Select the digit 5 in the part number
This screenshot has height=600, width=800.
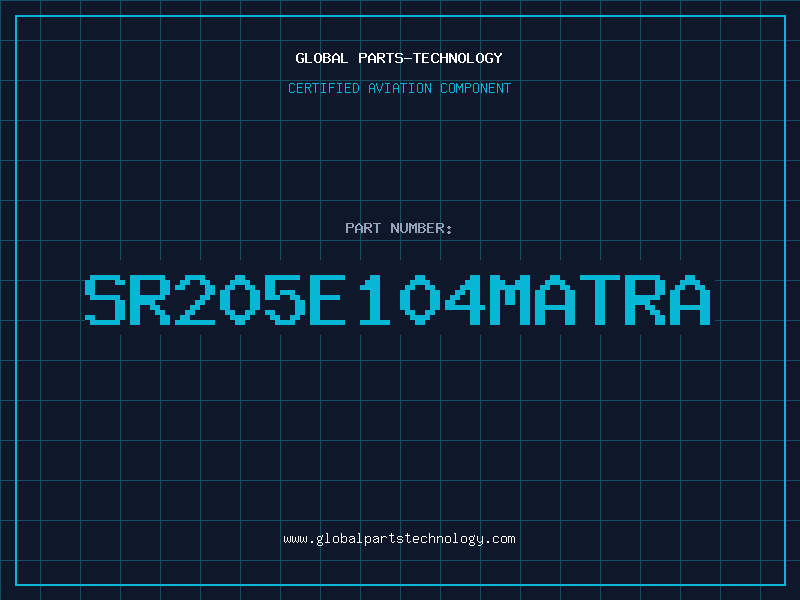(285, 299)
